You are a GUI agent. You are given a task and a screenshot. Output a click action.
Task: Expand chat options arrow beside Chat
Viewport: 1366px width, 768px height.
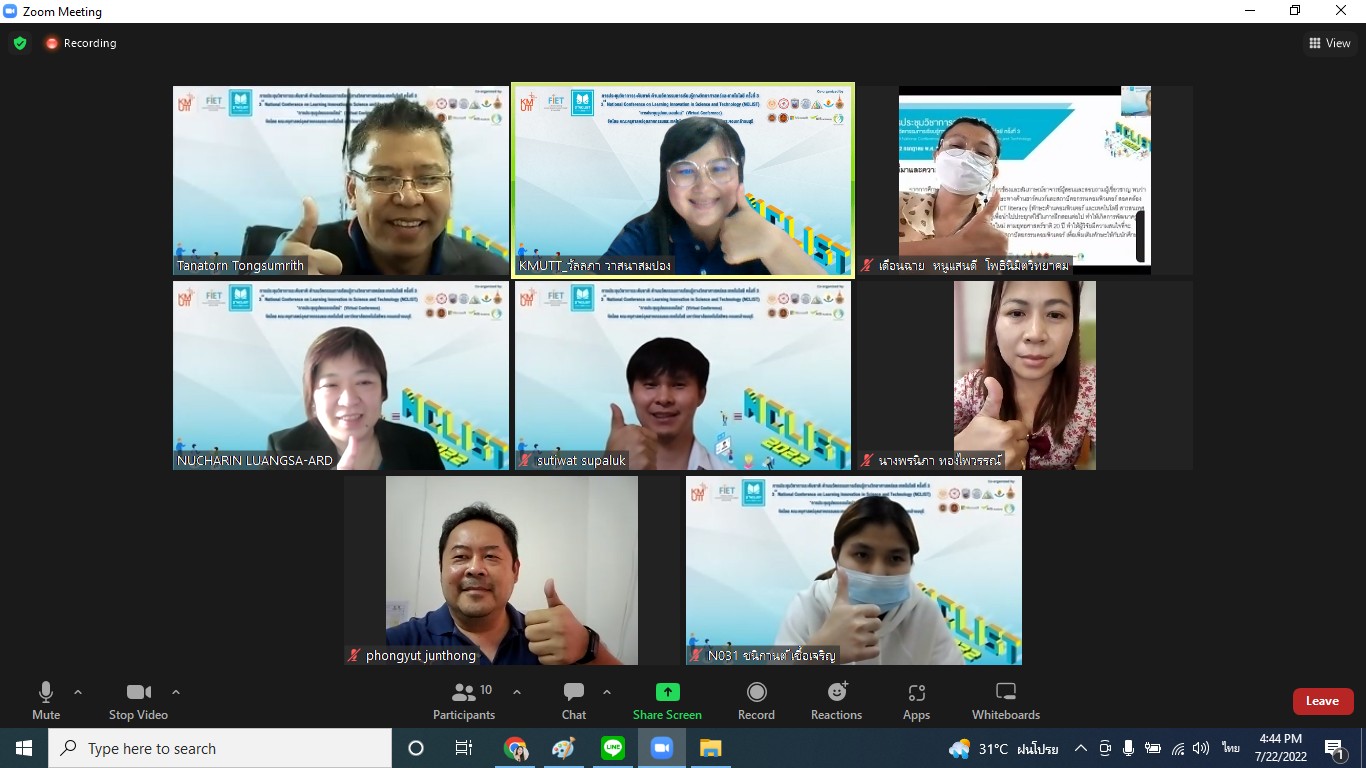click(x=606, y=692)
